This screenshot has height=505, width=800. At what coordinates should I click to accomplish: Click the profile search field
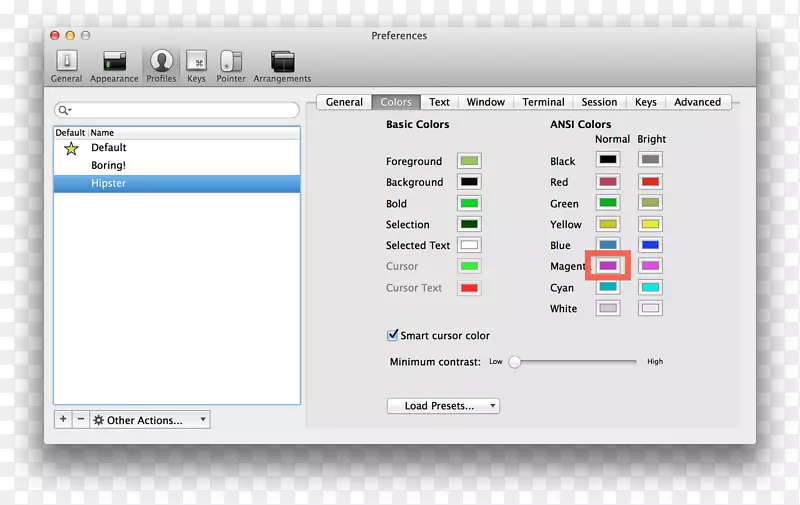pos(177,110)
